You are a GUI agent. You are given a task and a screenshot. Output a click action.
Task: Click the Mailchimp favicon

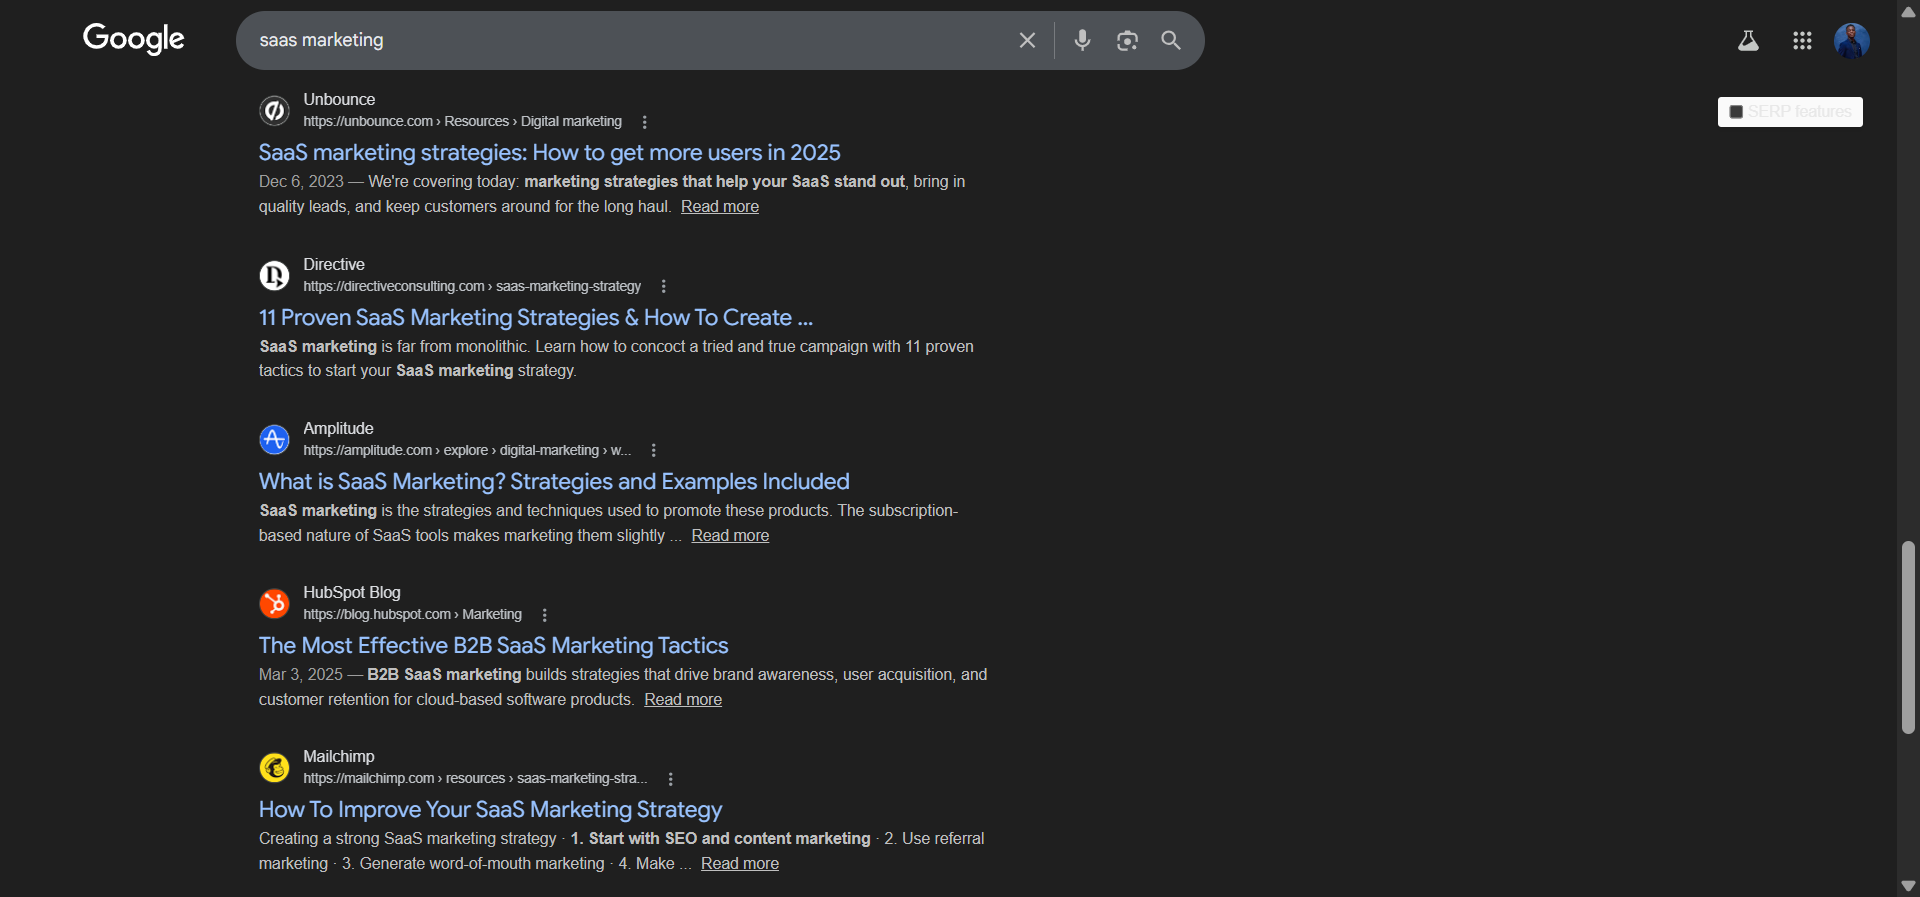click(x=274, y=767)
